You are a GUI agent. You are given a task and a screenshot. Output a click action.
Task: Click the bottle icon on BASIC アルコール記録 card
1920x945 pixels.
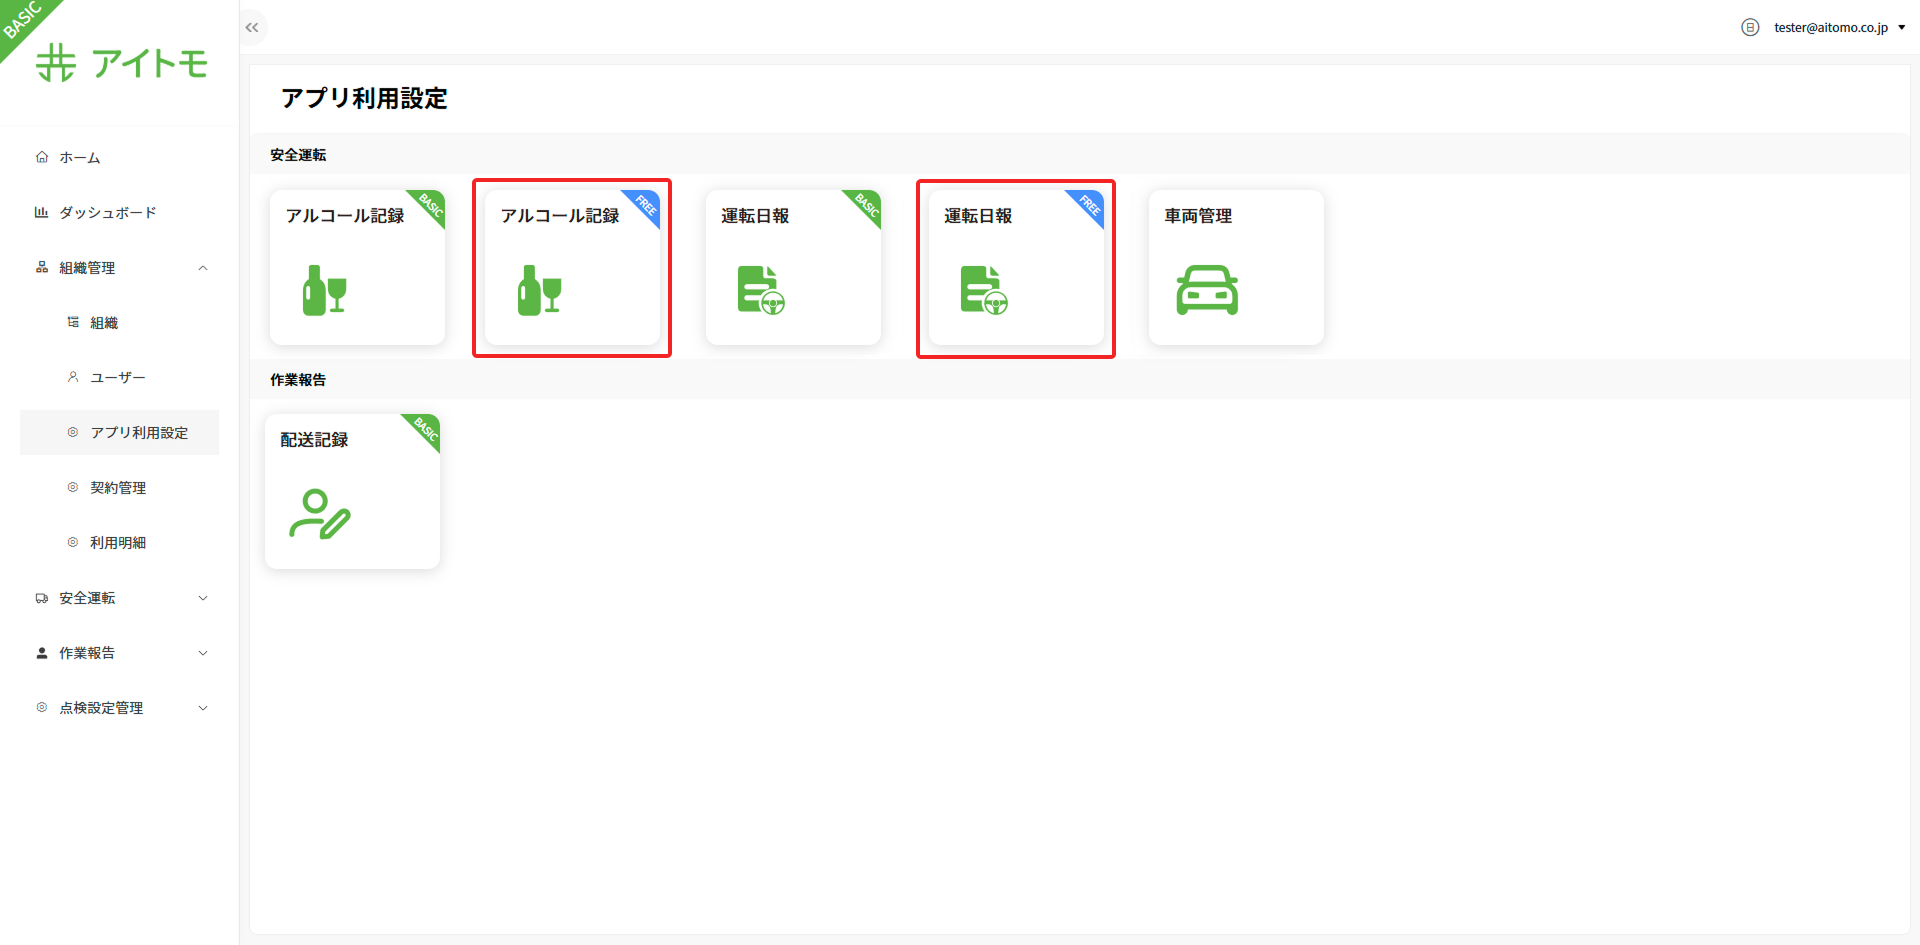tap(324, 291)
